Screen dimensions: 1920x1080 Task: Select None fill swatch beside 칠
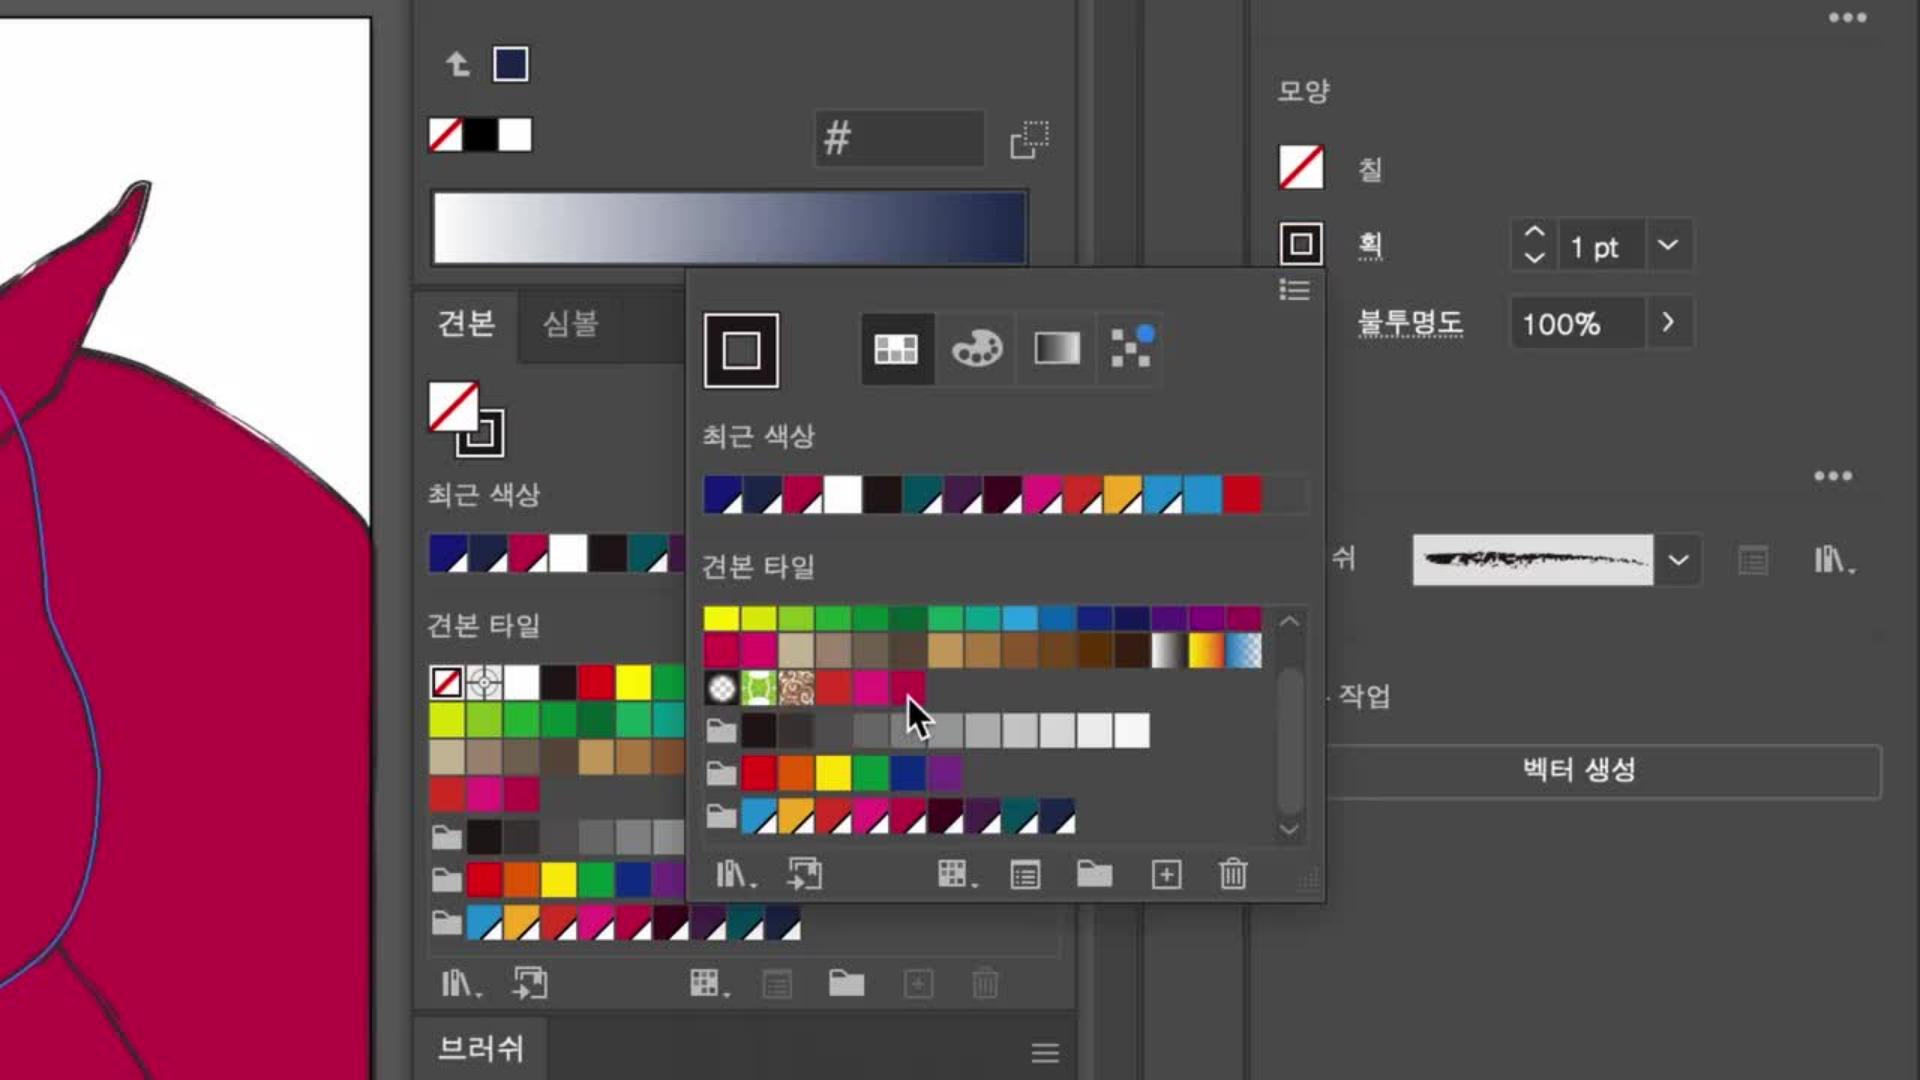(1301, 167)
